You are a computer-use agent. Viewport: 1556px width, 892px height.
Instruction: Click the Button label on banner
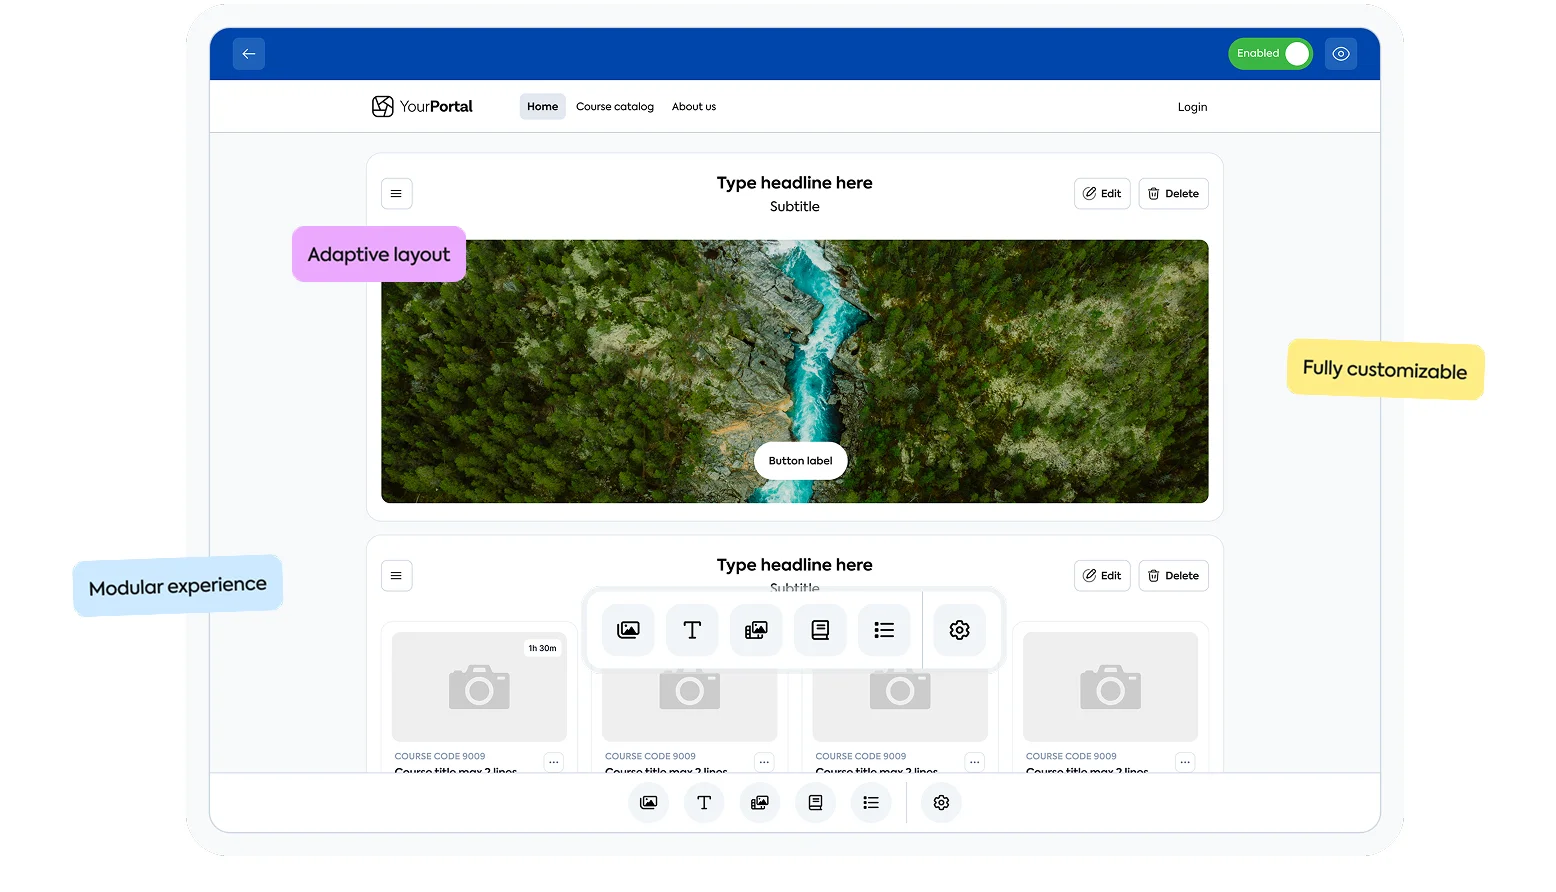pos(800,461)
